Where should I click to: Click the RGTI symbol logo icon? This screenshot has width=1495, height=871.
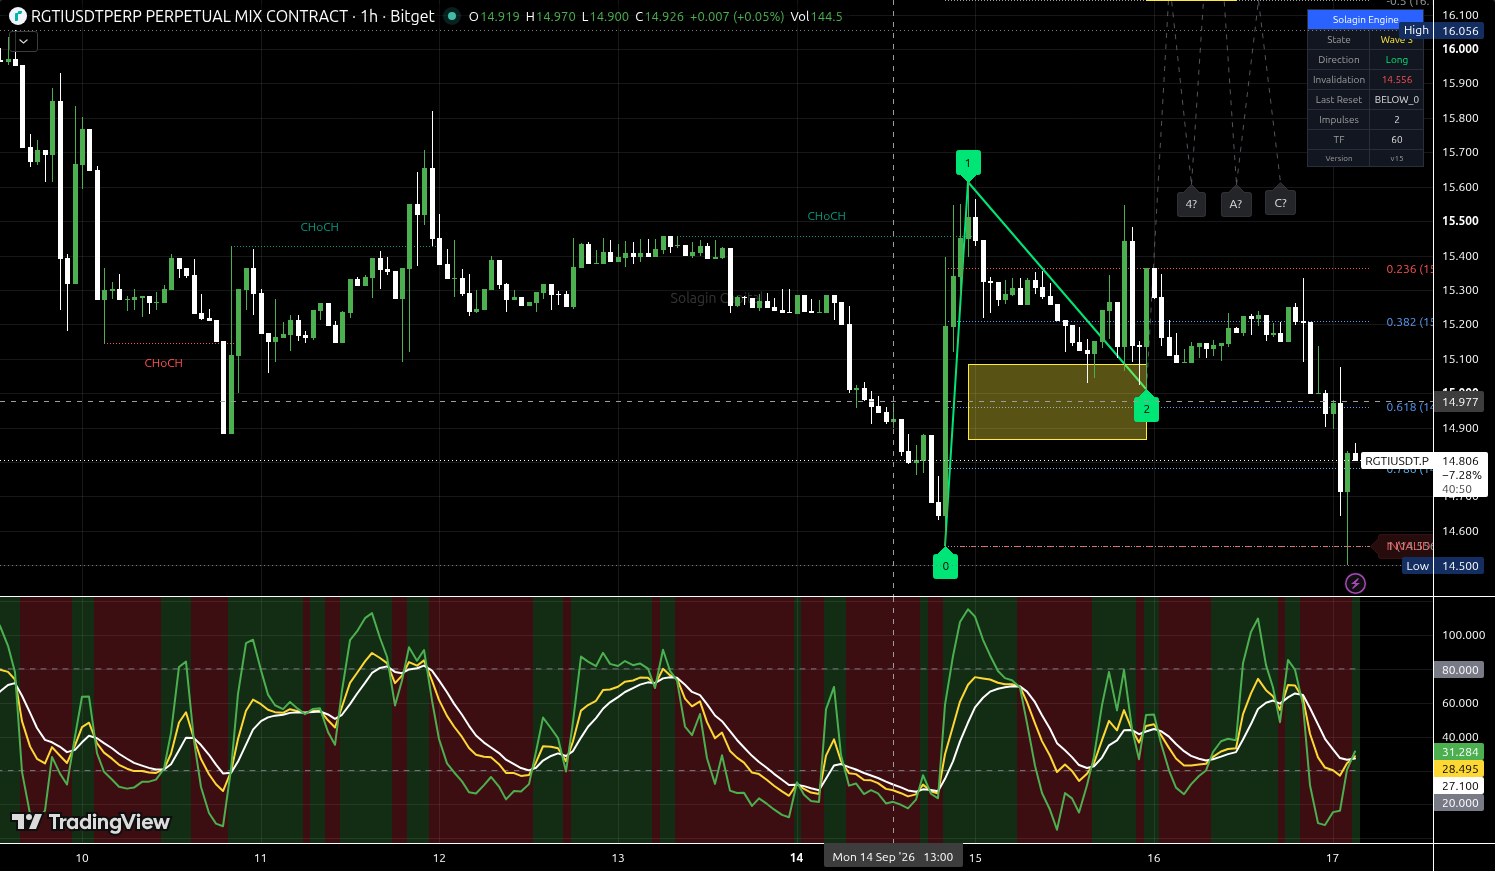(x=18, y=16)
